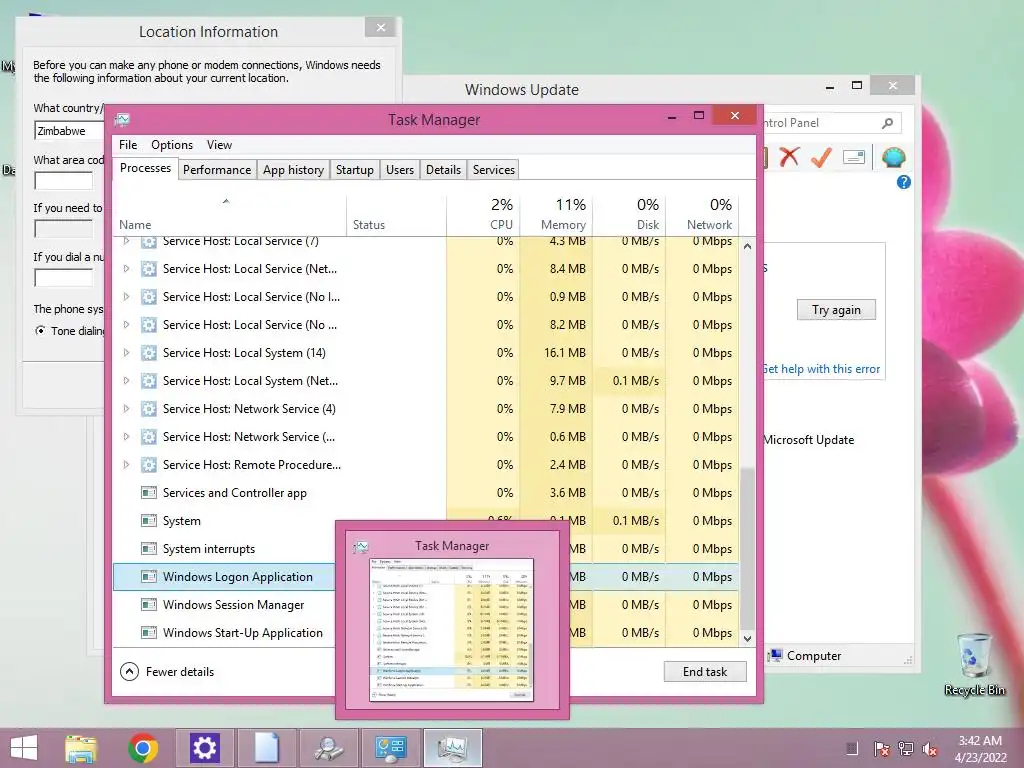Switch to the Details tab
Screen dimensions: 1024x768
pyautogui.click(x=443, y=170)
